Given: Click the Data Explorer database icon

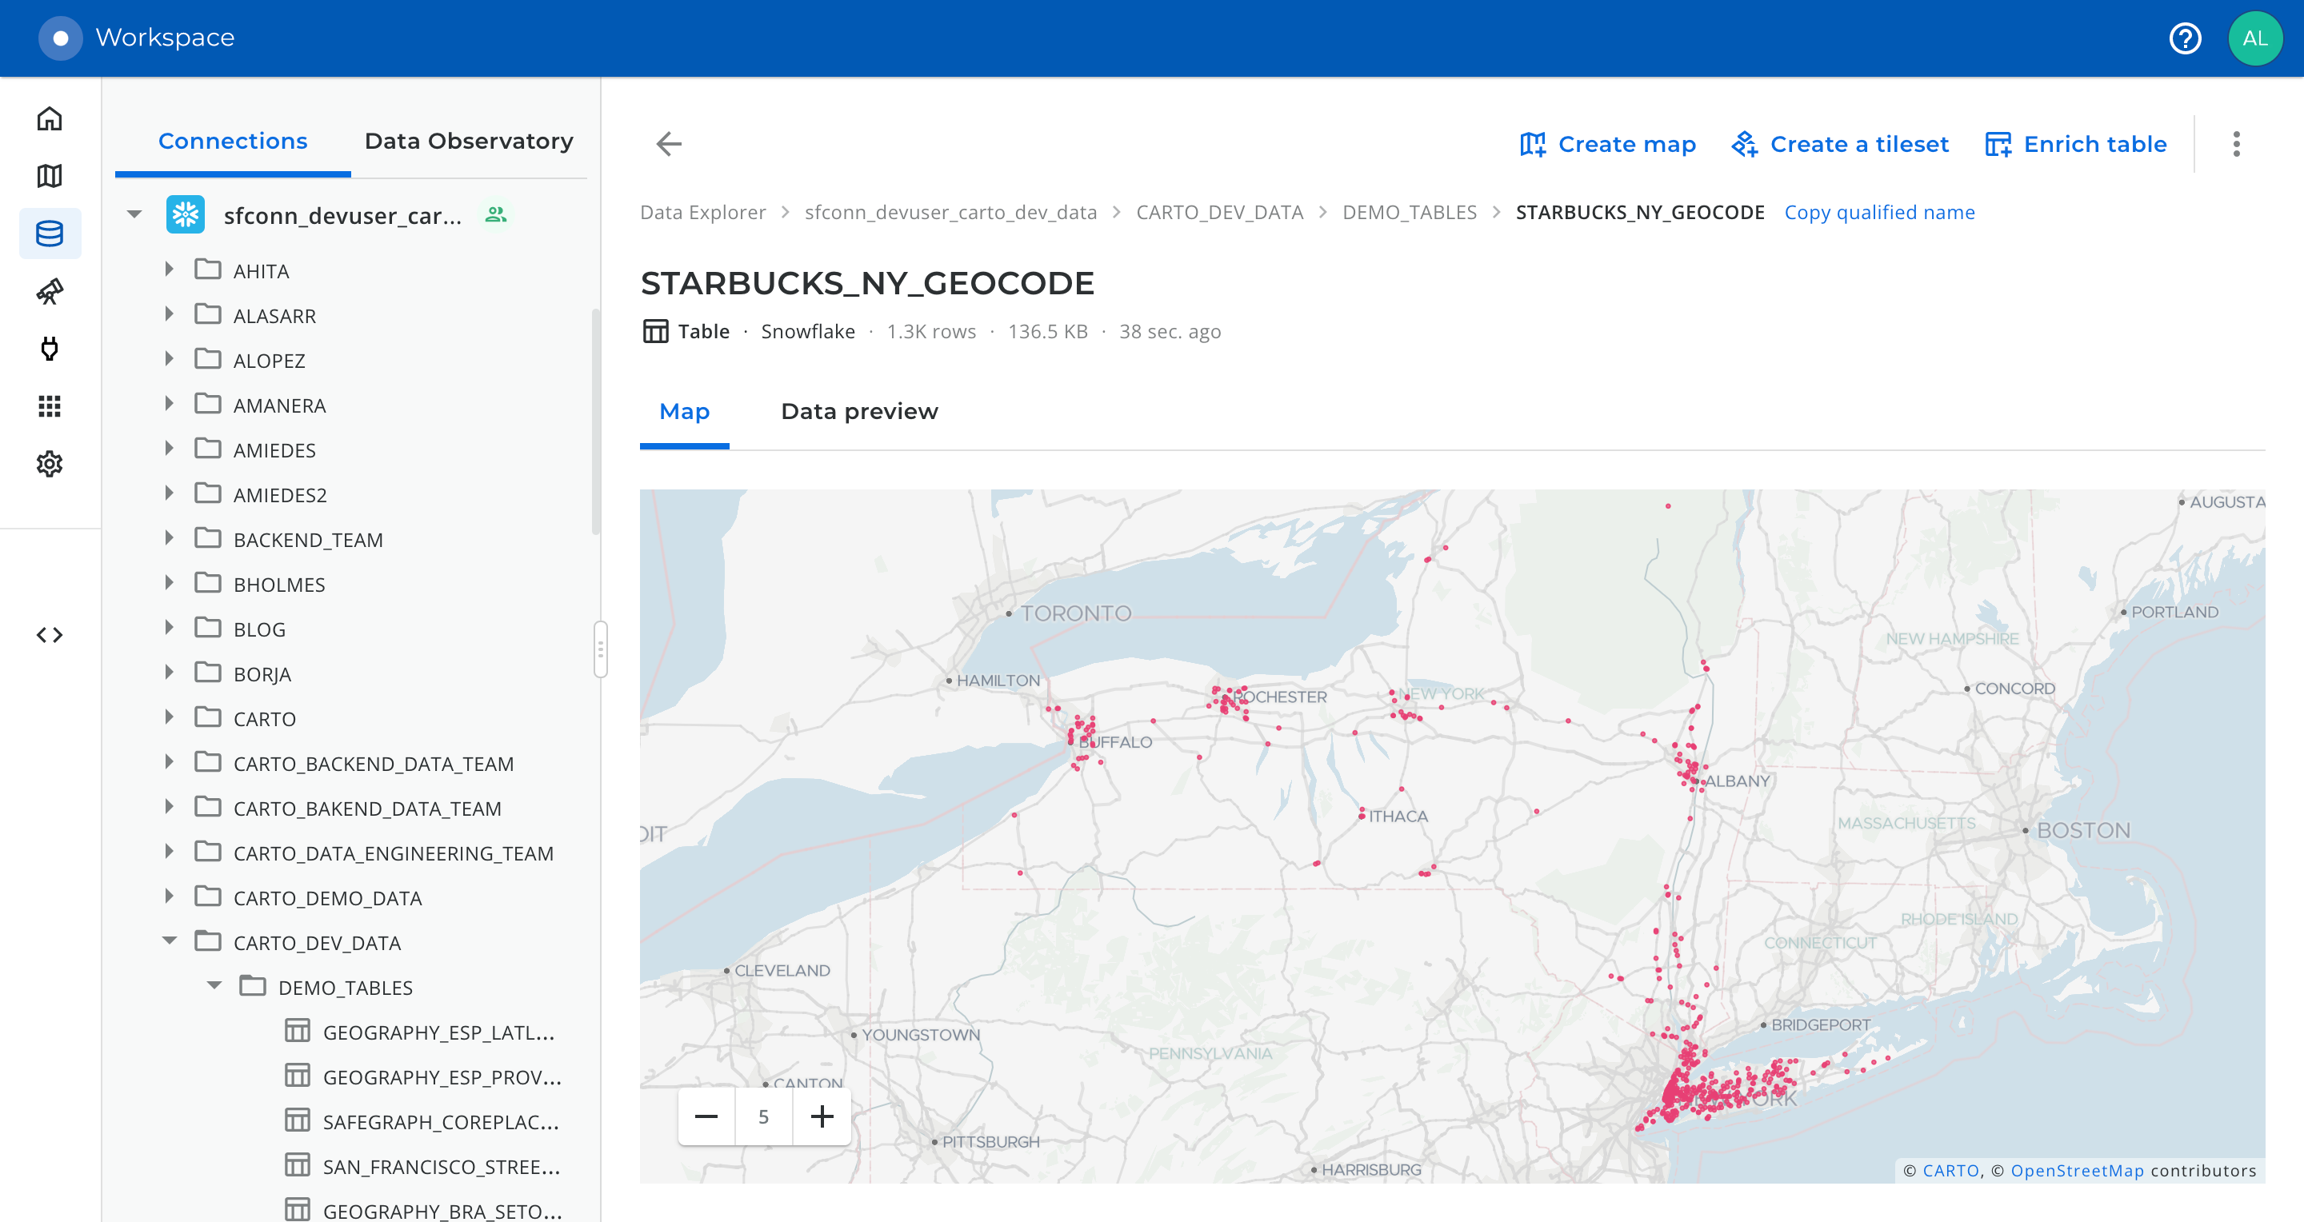Looking at the screenshot, I should click(49, 233).
